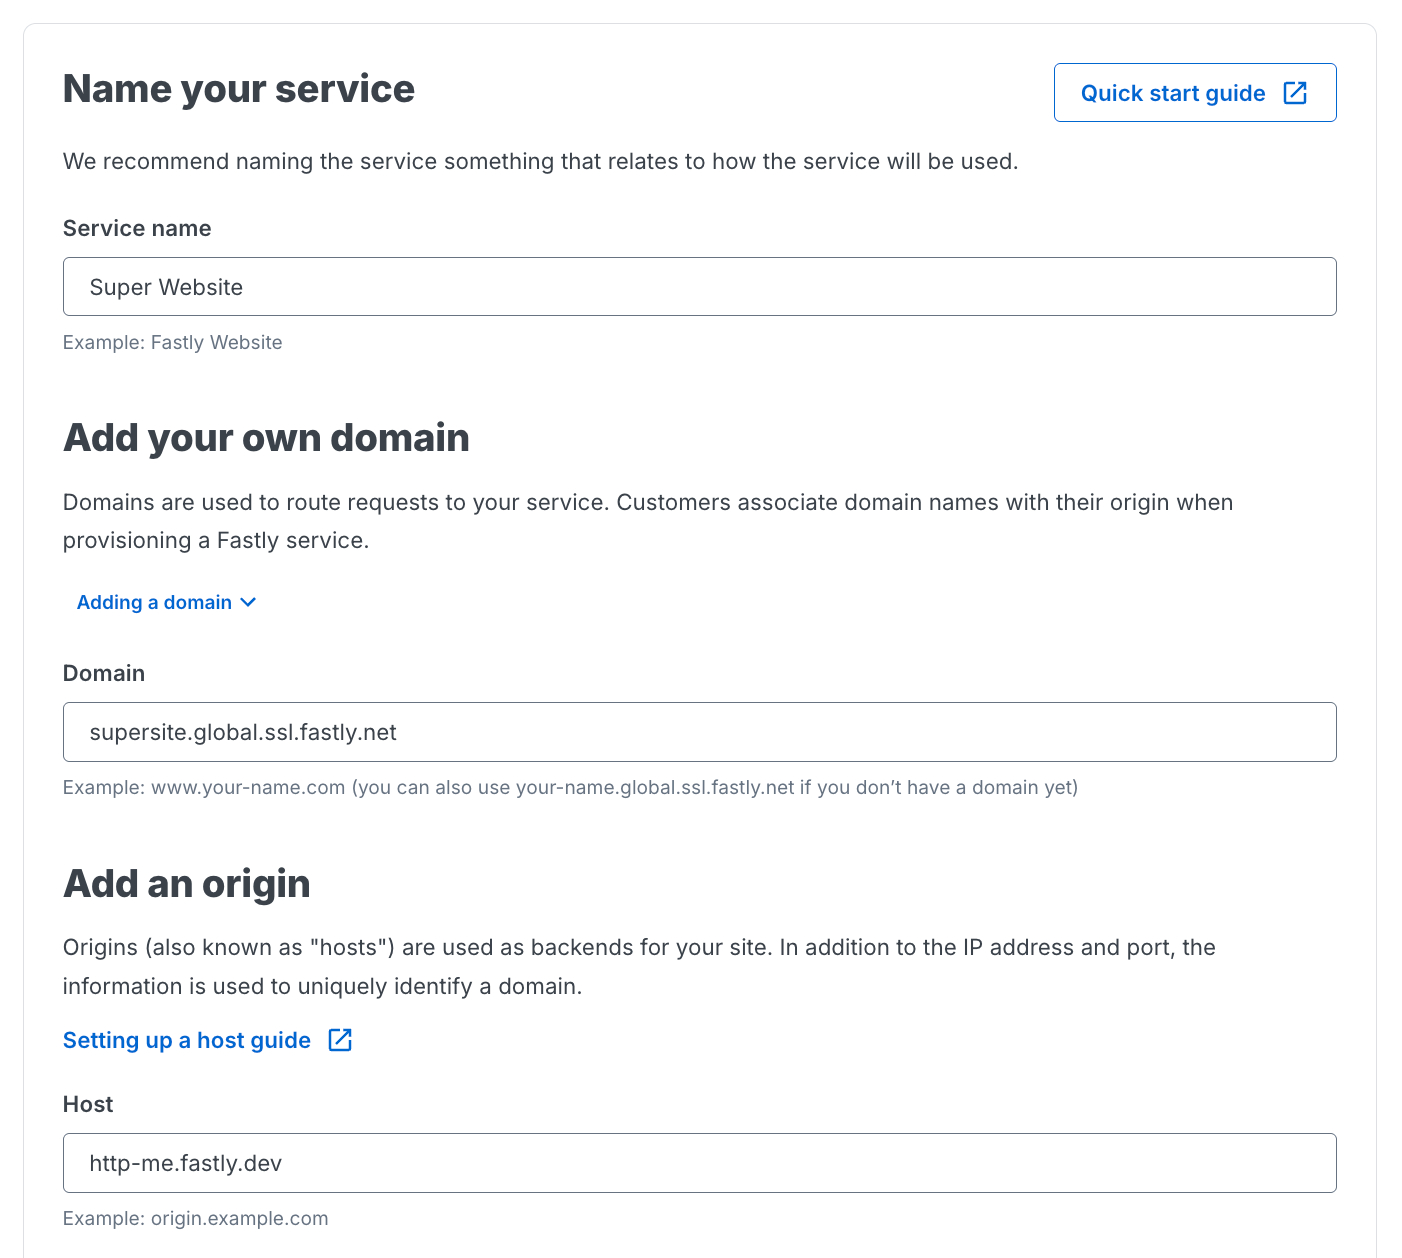Click the Add your own domain heading
The height and width of the screenshot is (1258, 1402).
tap(266, 437)
